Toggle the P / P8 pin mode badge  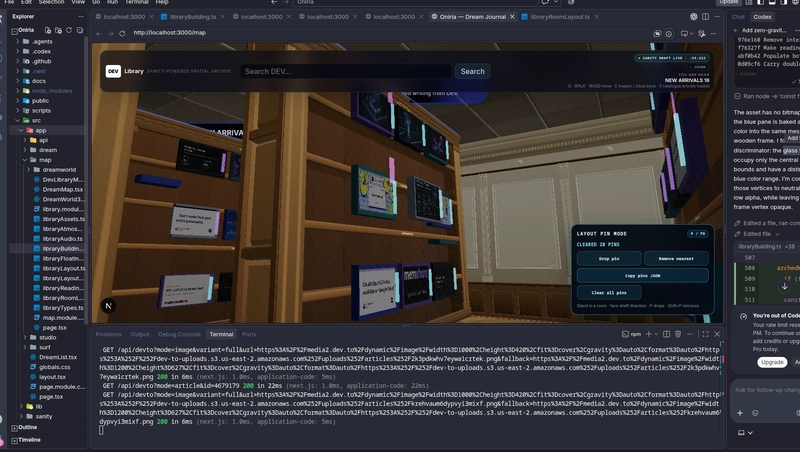pyautogui.click(x=697, y=234)
